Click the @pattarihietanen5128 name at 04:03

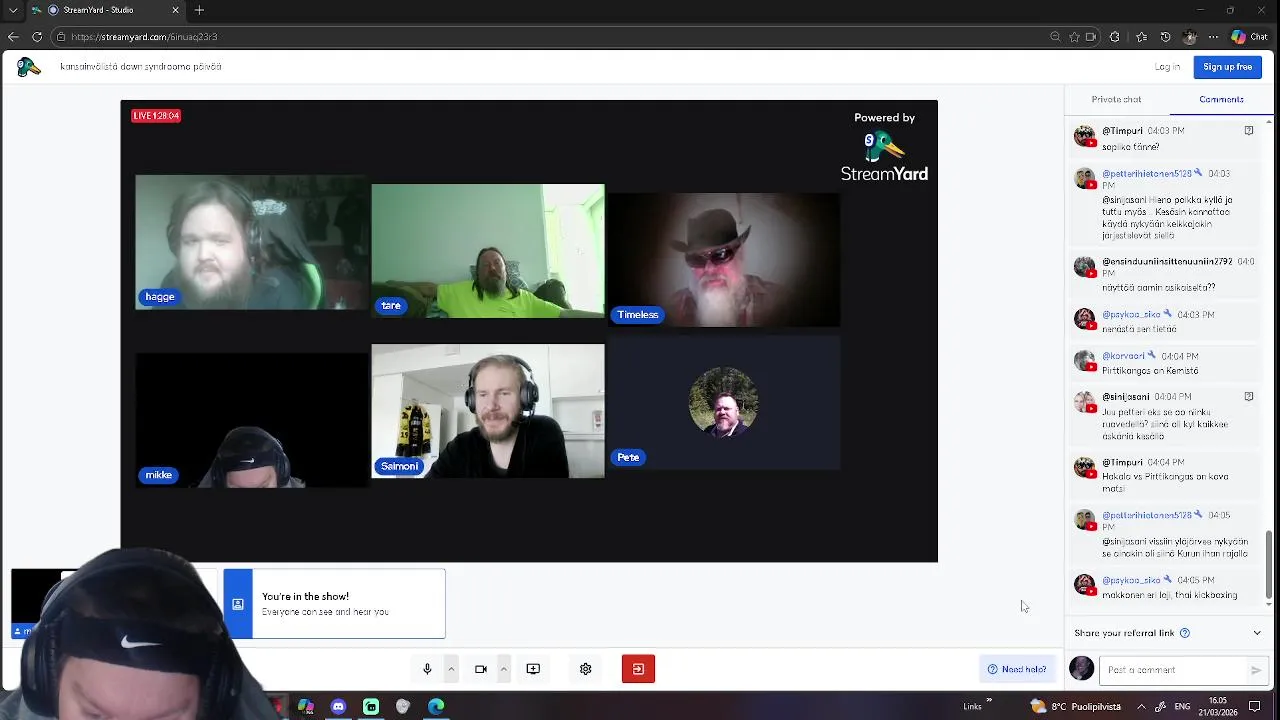point(1146,174)
